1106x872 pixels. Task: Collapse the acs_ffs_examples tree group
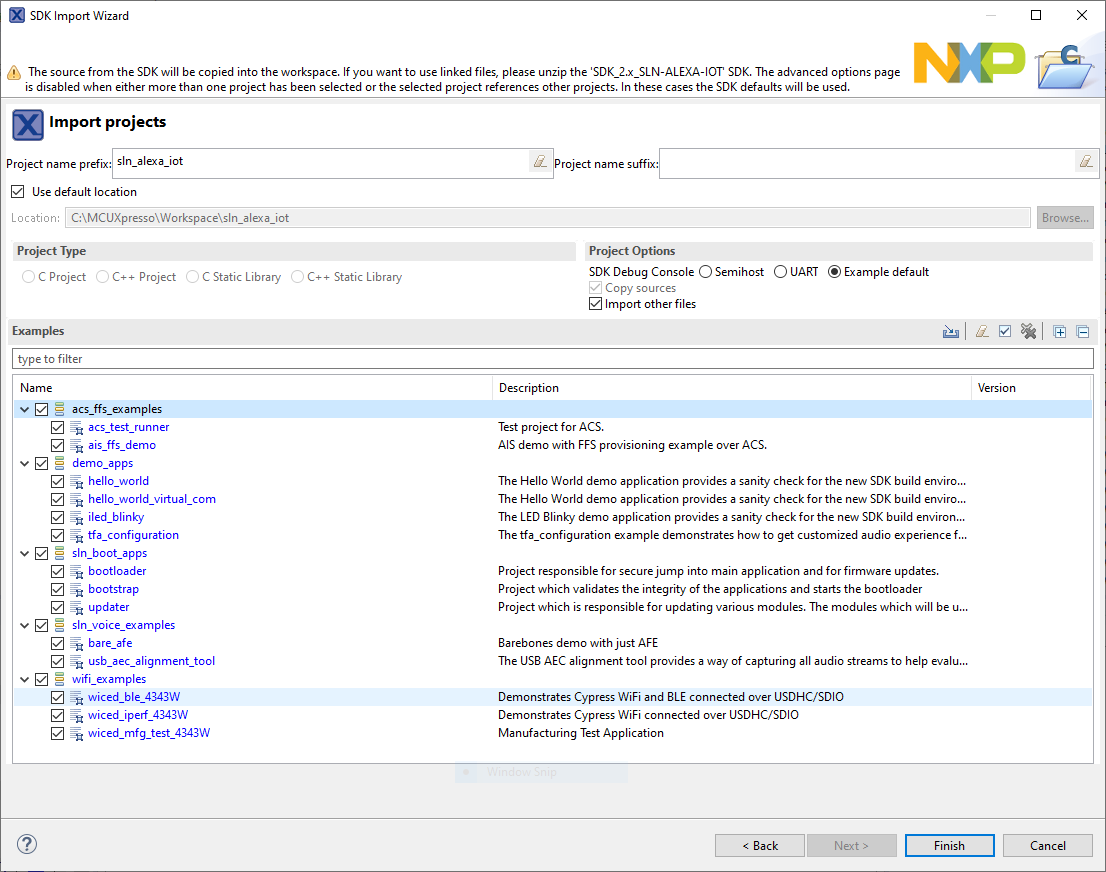[x=25, y=409]
